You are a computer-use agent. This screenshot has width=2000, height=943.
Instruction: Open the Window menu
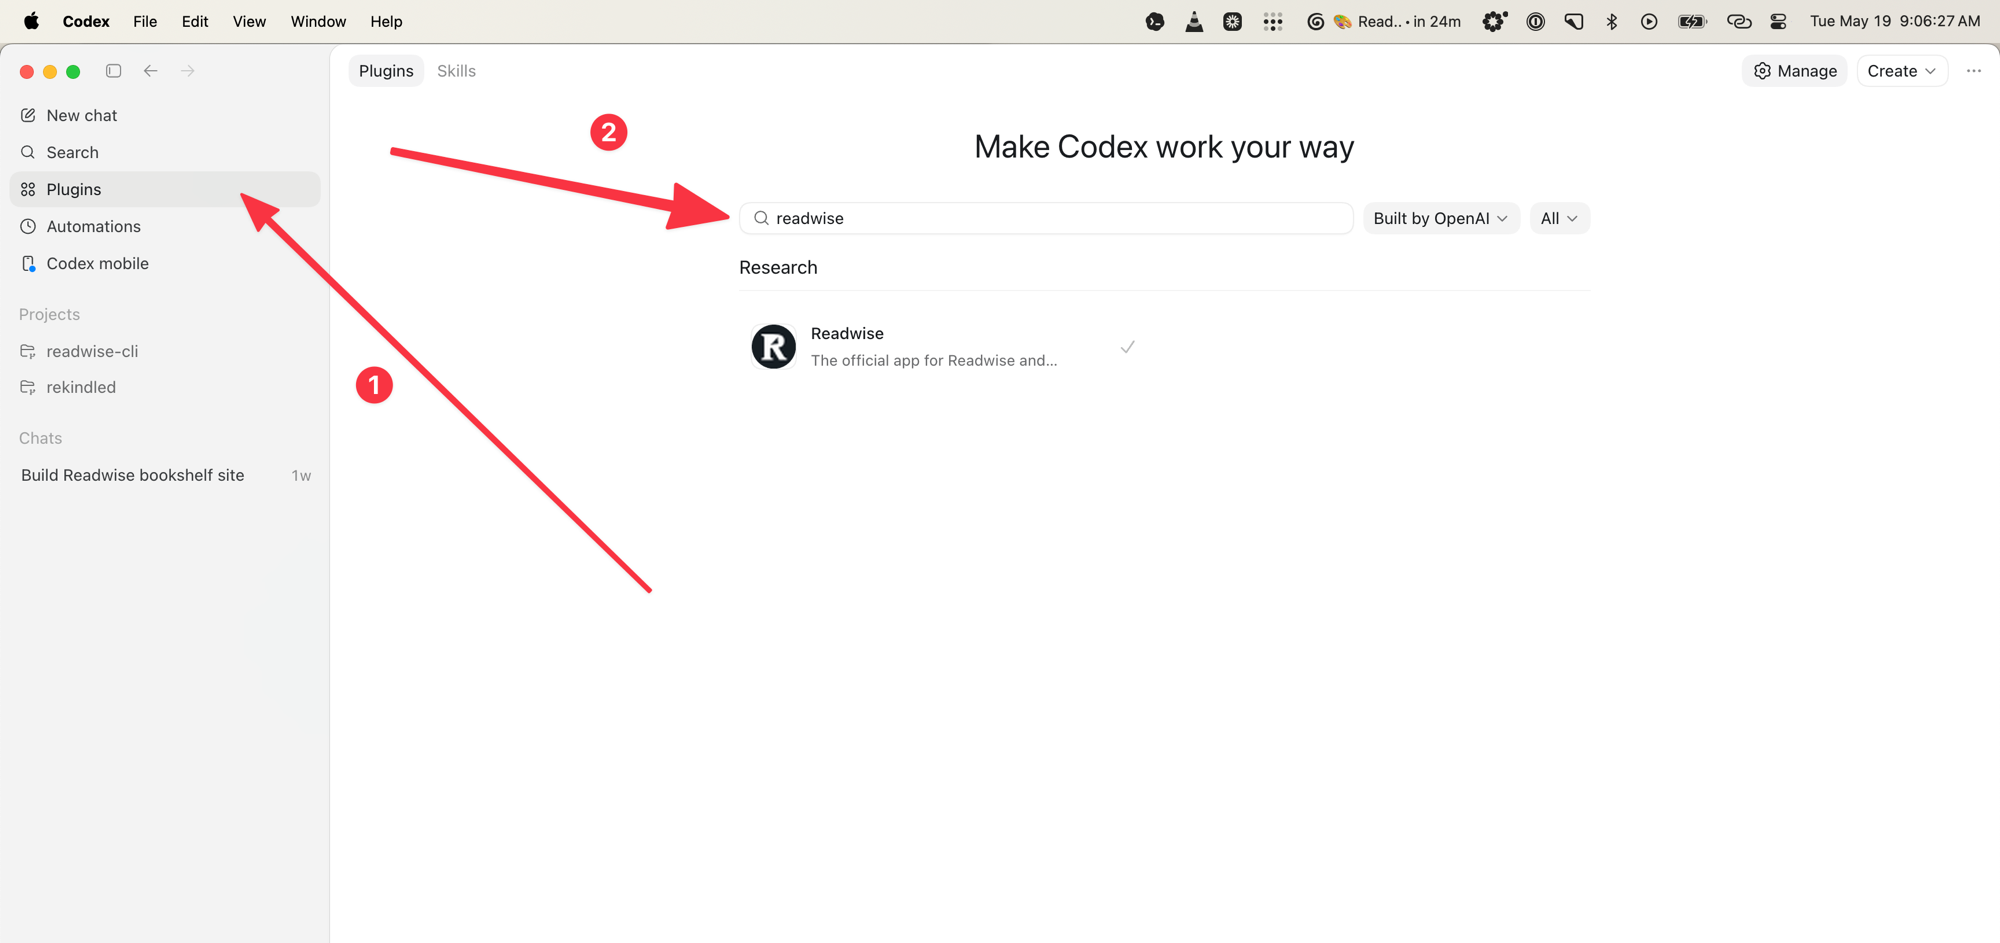coord(318,21)
